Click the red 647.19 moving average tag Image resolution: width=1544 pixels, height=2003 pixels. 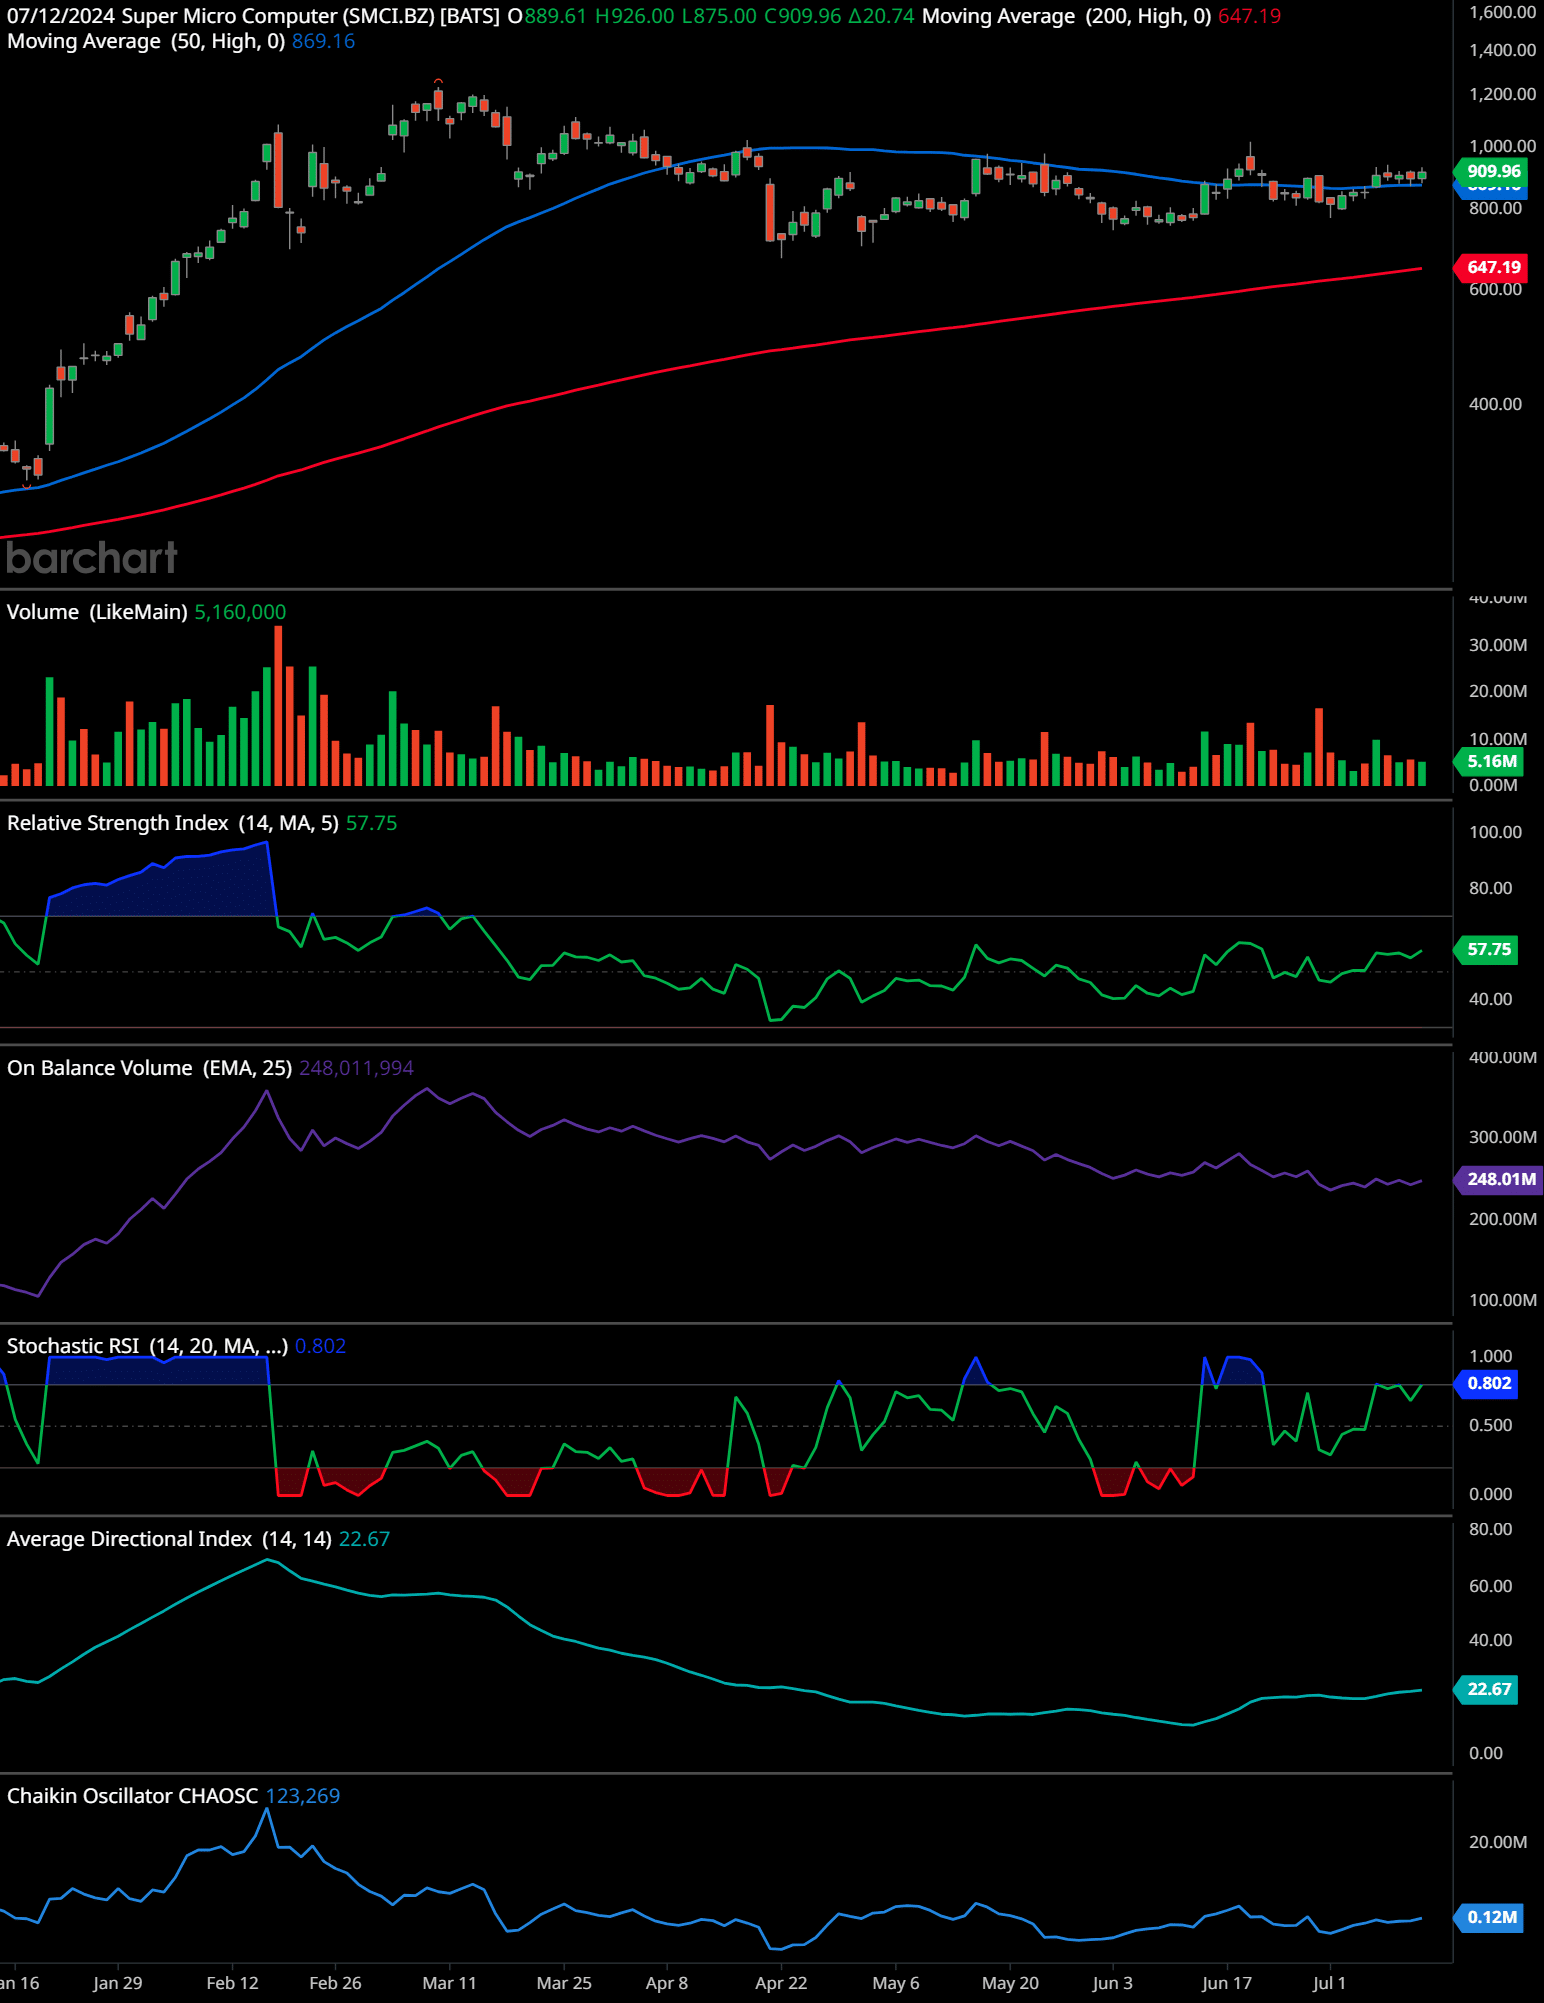1492,267
